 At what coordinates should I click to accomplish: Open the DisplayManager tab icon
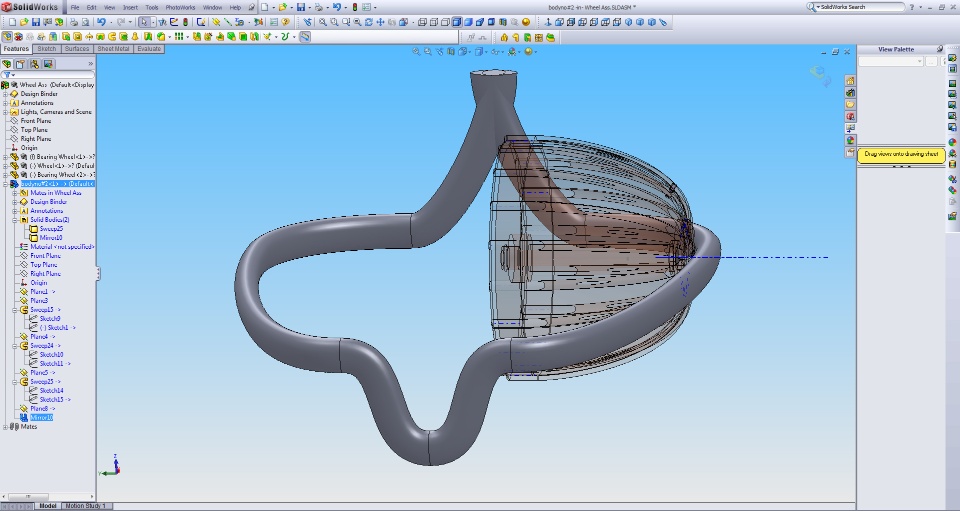[48, 64]
